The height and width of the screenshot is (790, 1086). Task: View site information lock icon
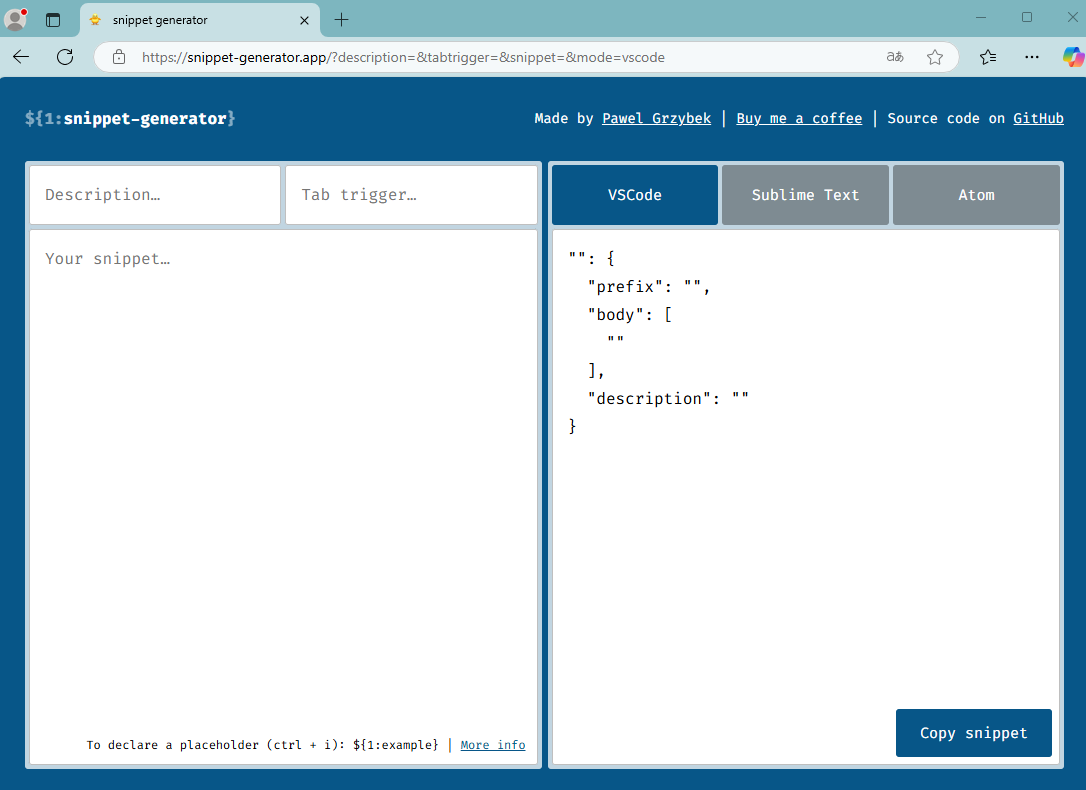click(x=119, y=57)
